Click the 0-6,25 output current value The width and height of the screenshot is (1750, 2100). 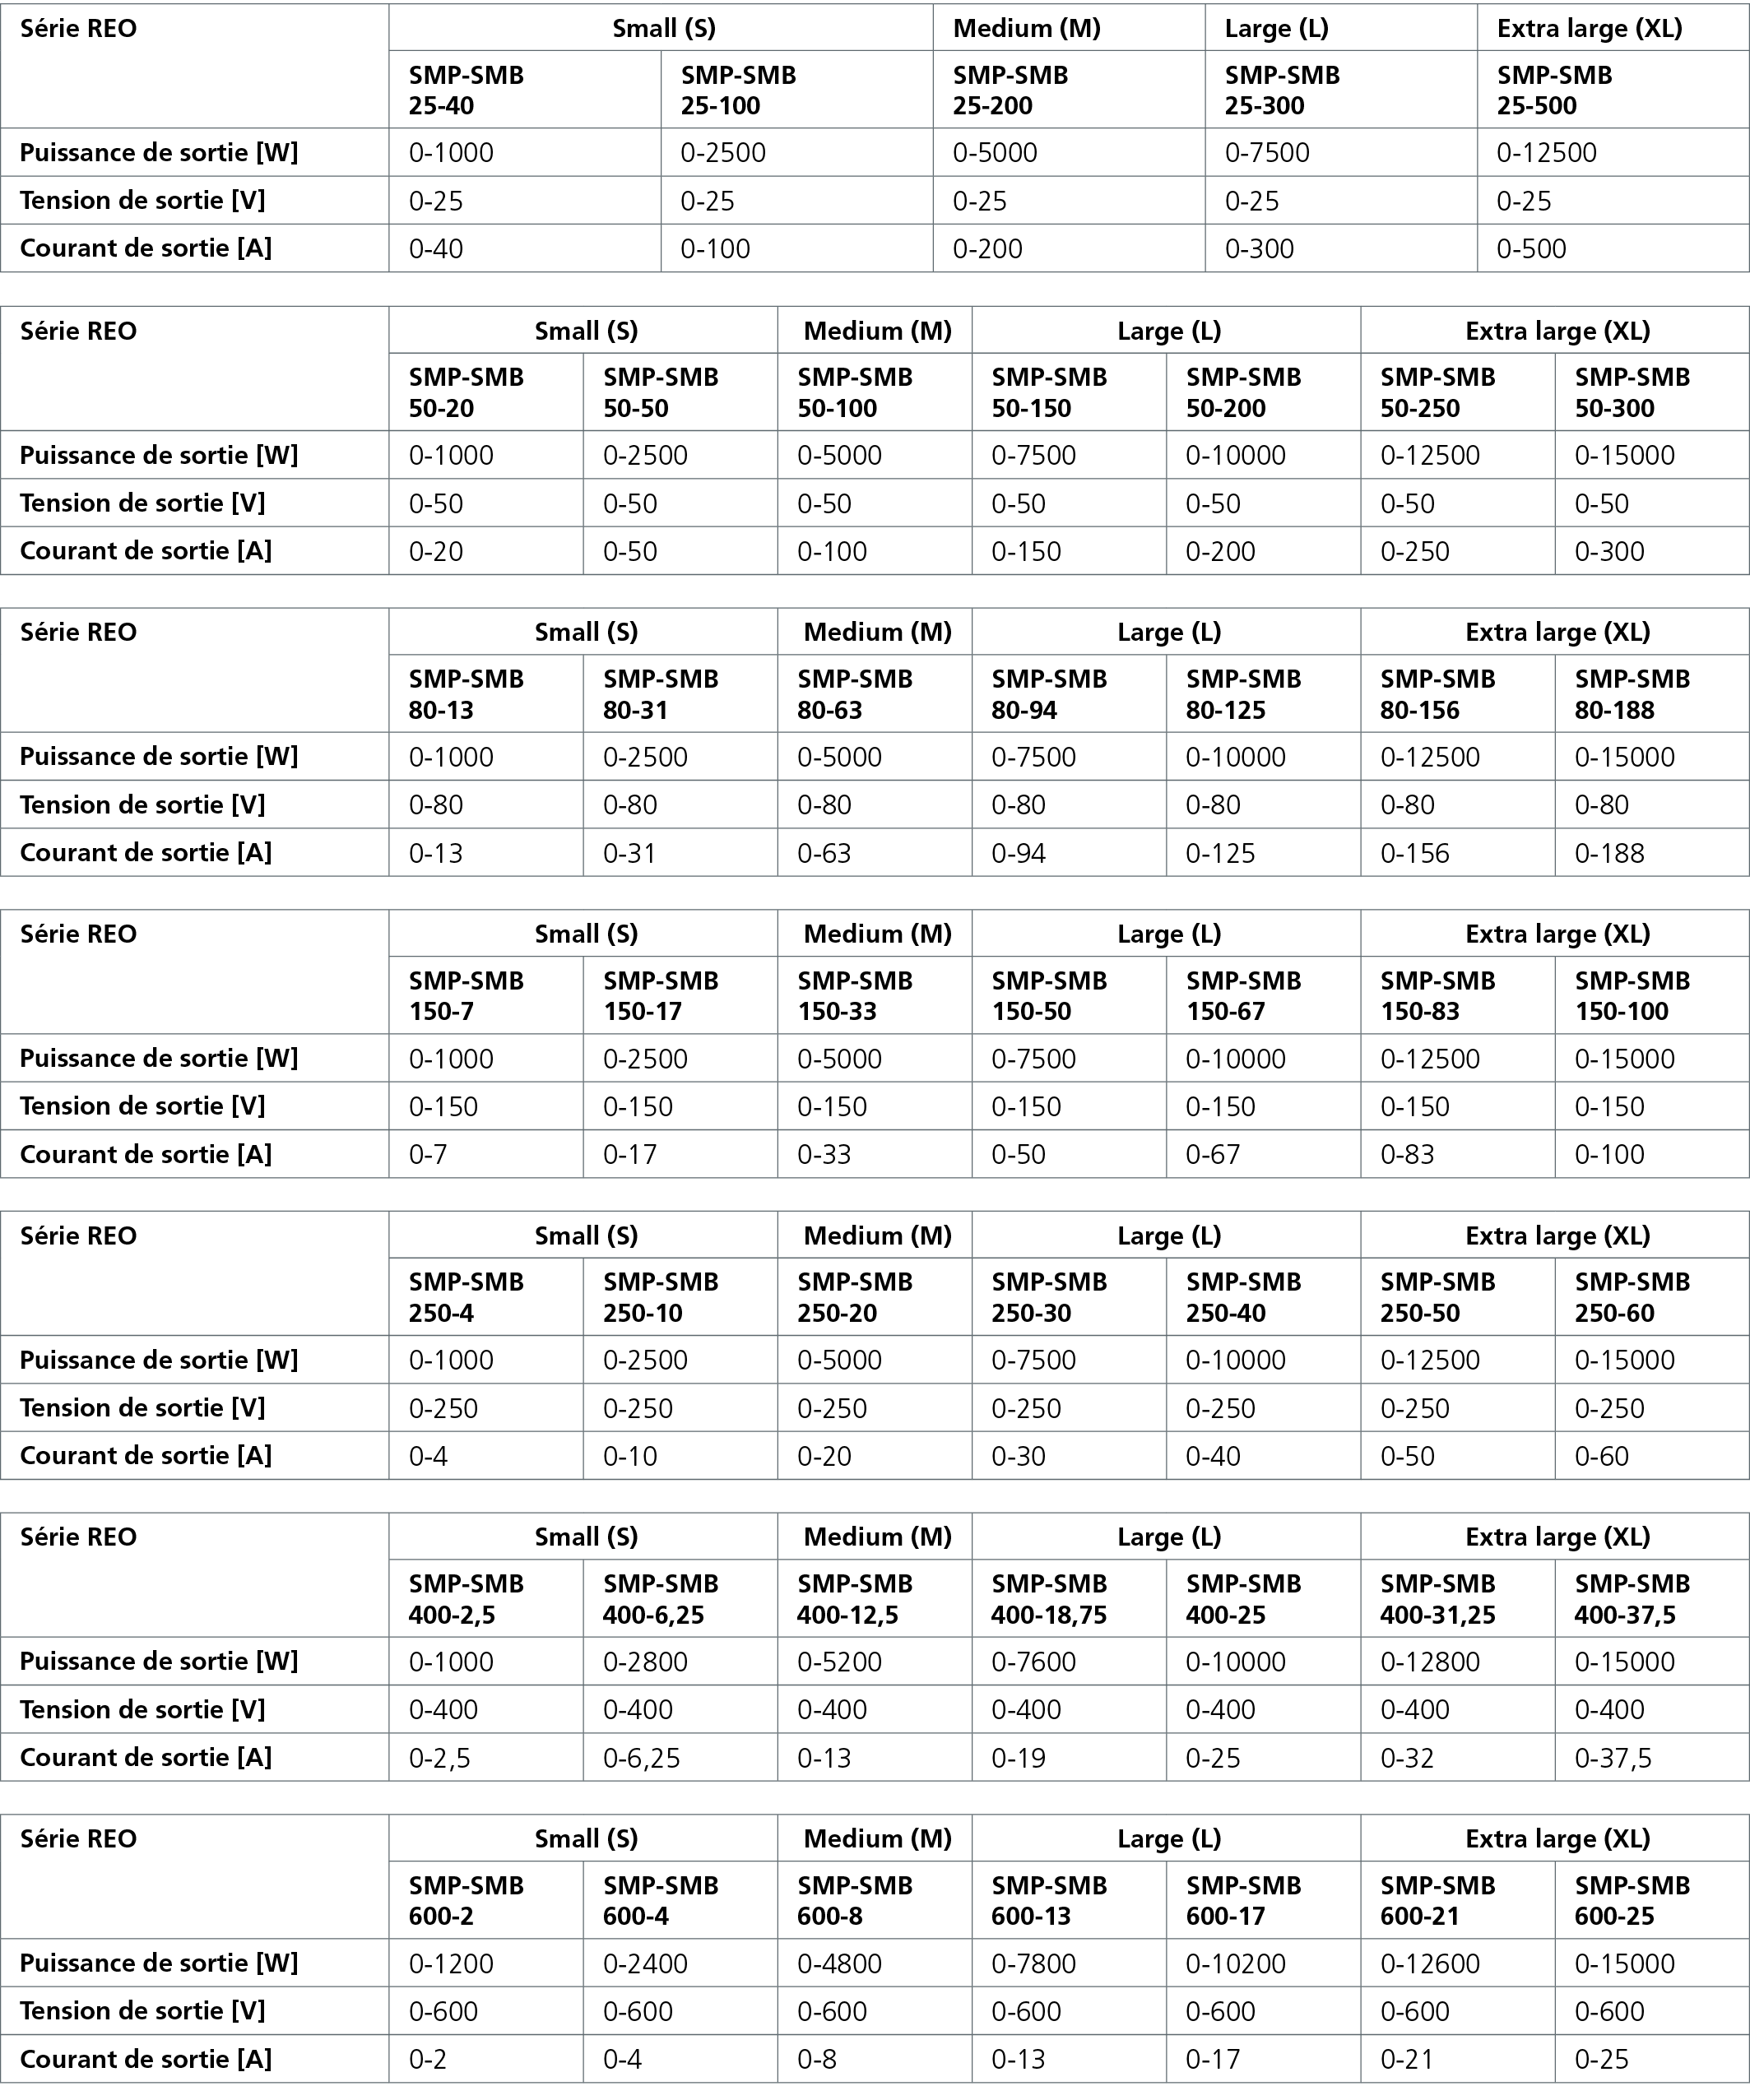(641, 1758)
